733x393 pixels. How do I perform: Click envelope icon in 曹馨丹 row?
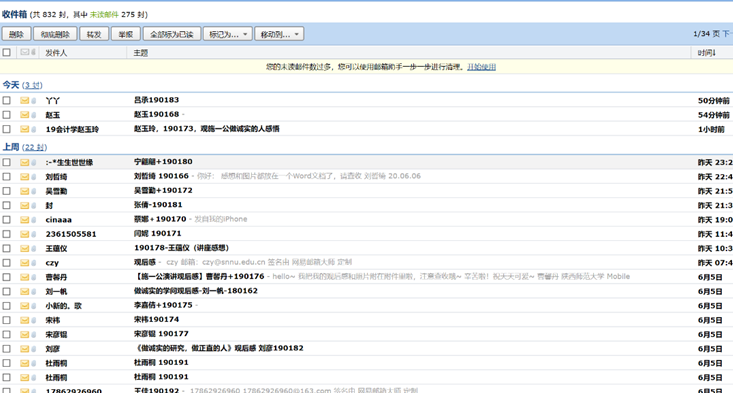24,277
